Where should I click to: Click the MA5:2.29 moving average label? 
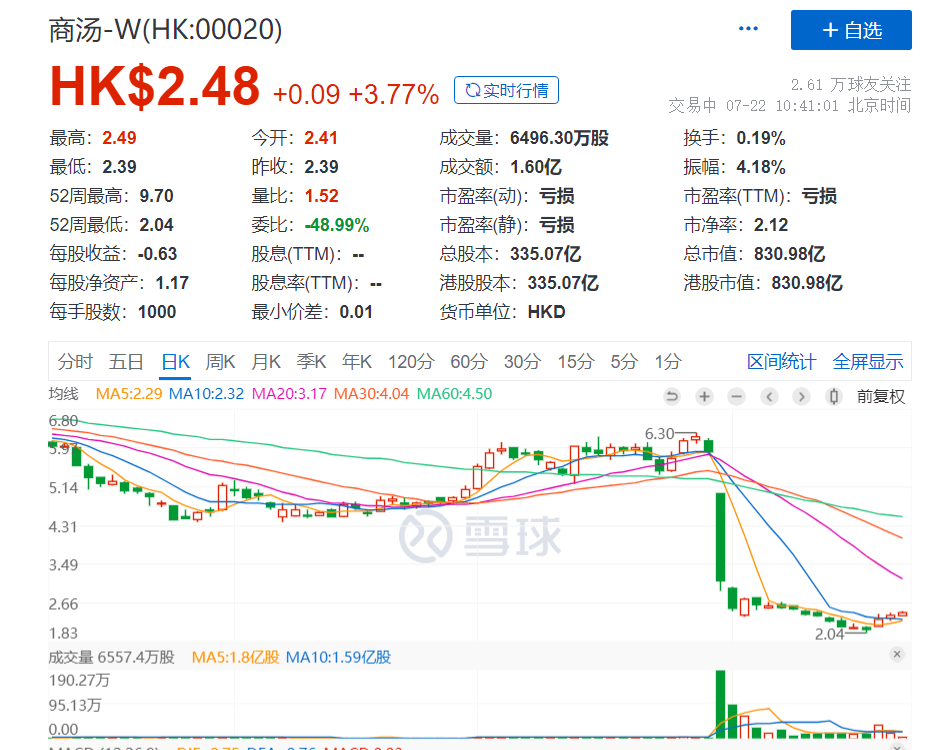128,394
